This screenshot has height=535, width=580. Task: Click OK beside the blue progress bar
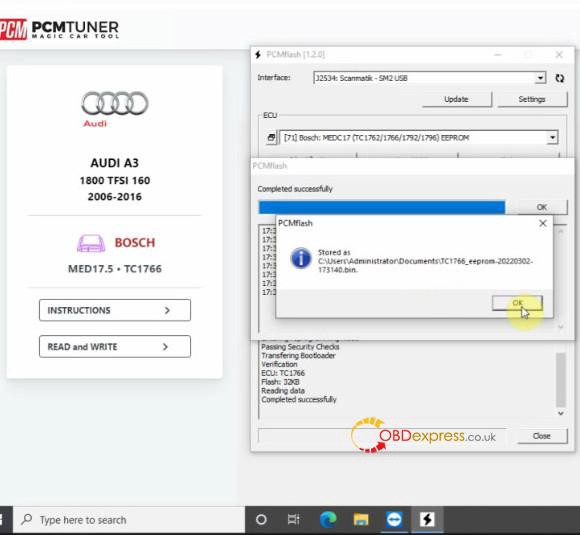tap(542, 207)
